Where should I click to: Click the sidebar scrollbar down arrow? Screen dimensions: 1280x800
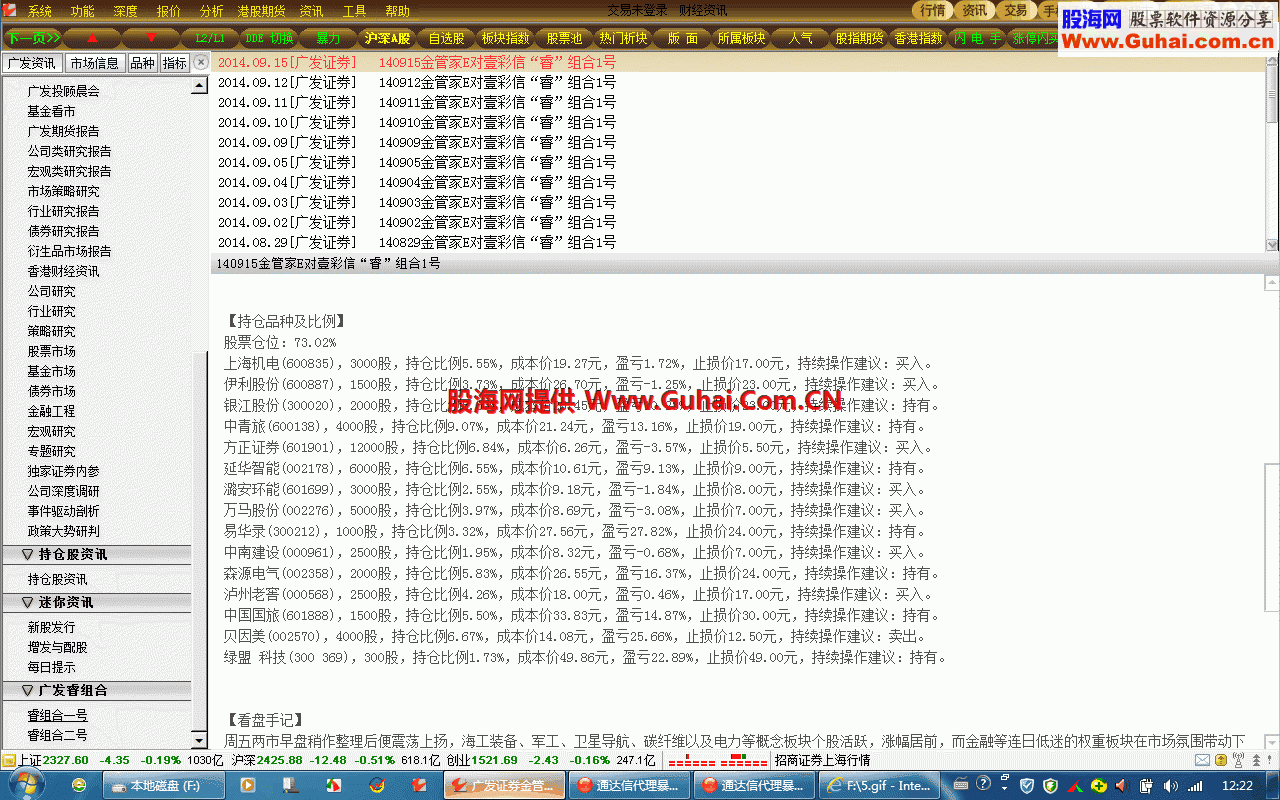coord(199,741)
